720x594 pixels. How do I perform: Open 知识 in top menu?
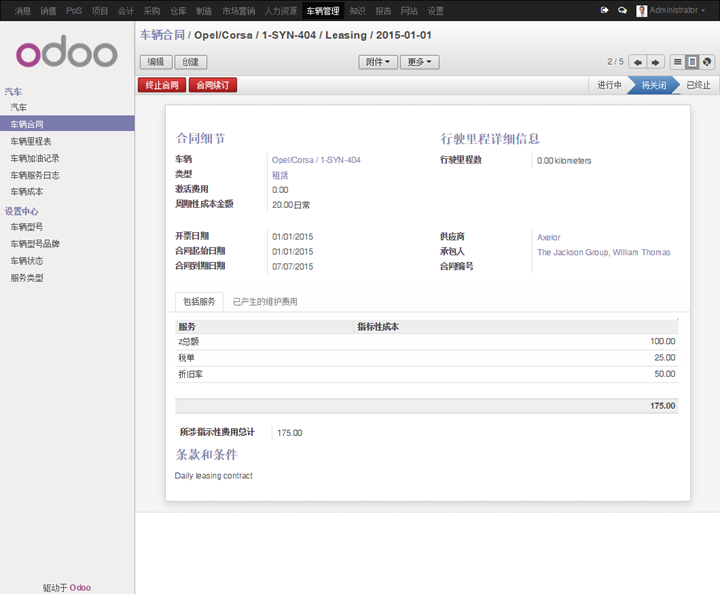tap(357, 11)
